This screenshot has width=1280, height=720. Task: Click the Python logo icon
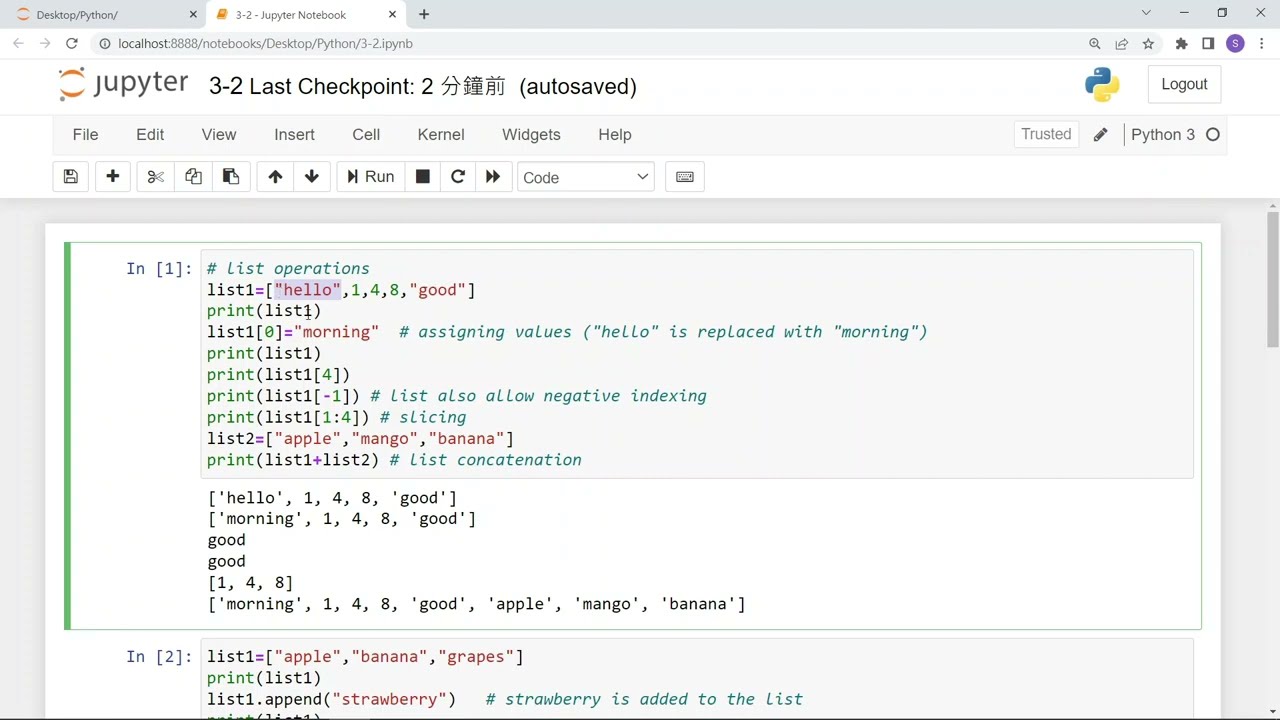1102,85
